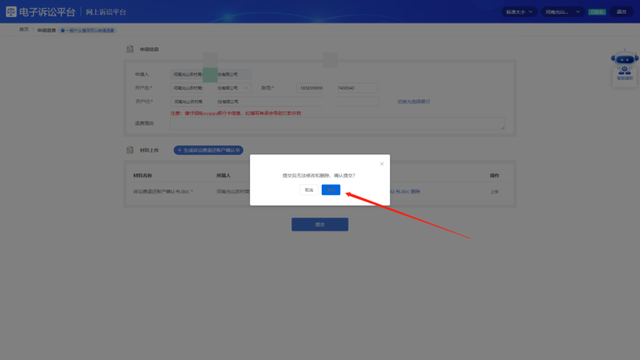Click the 网上诉讼平台 header title

106,12
